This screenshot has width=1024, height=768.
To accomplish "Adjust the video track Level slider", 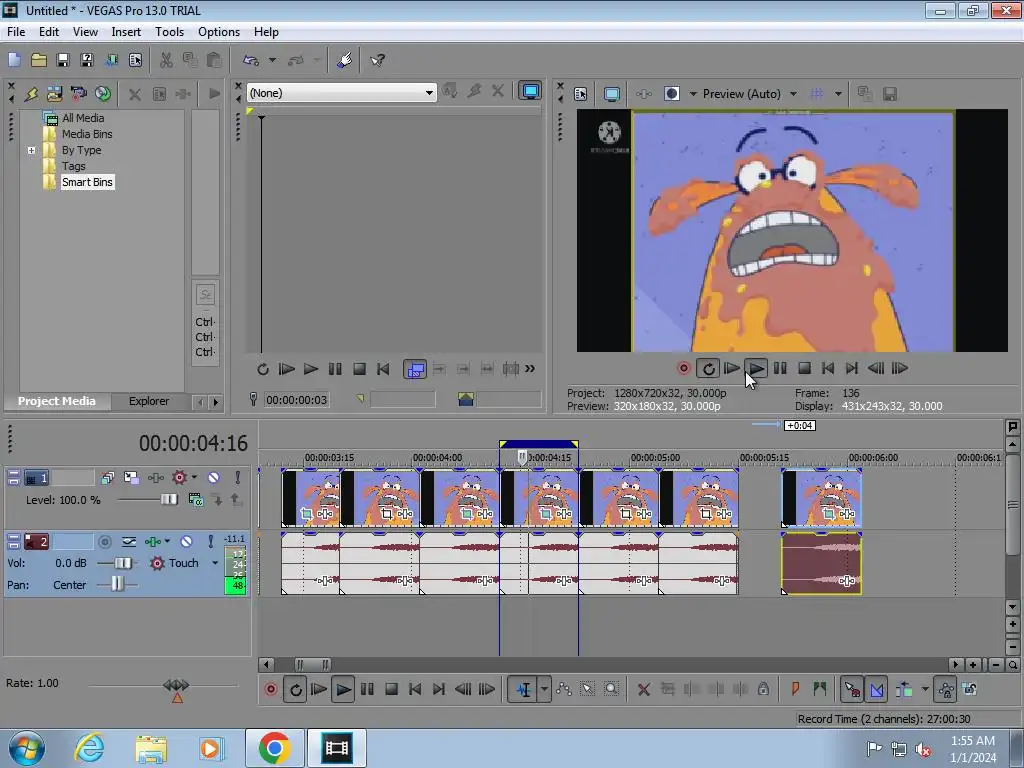I will point(169,500).
